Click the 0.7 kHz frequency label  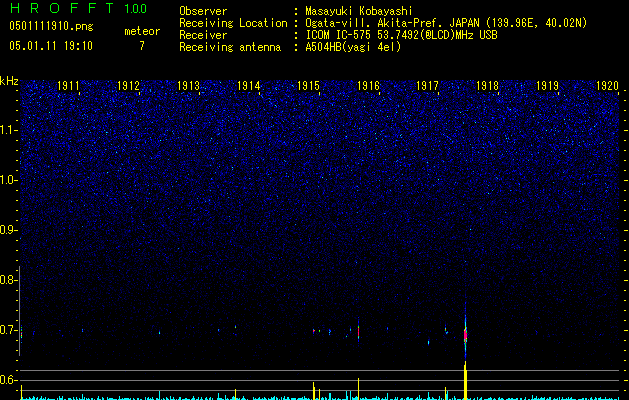pos(7,330)
